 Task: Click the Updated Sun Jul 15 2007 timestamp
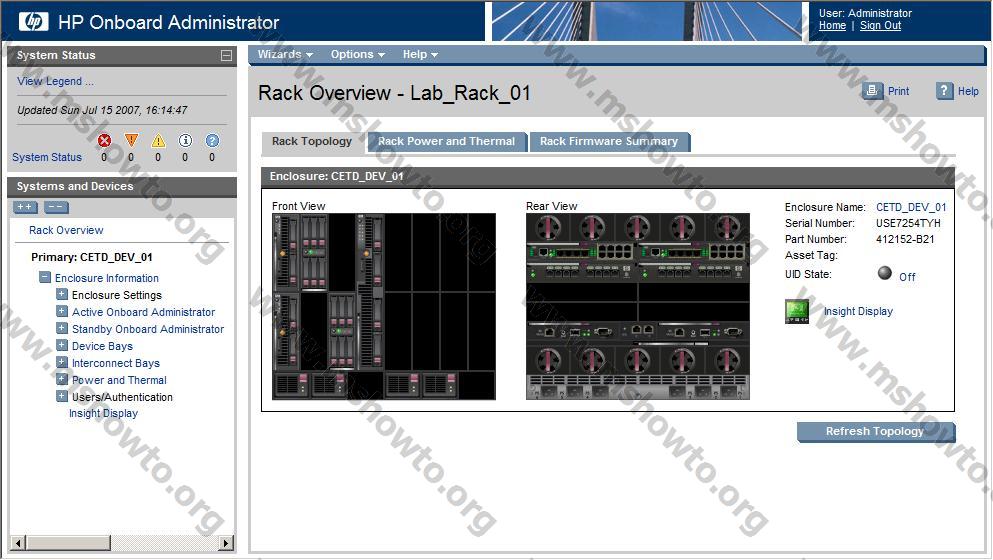102,110
